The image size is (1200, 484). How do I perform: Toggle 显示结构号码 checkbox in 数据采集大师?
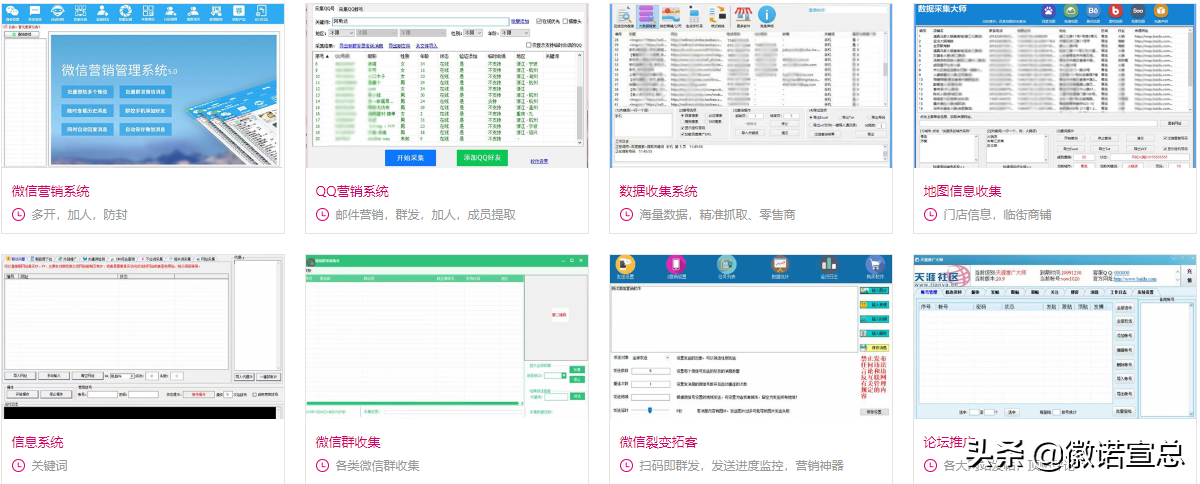(x=1166, y=149)
